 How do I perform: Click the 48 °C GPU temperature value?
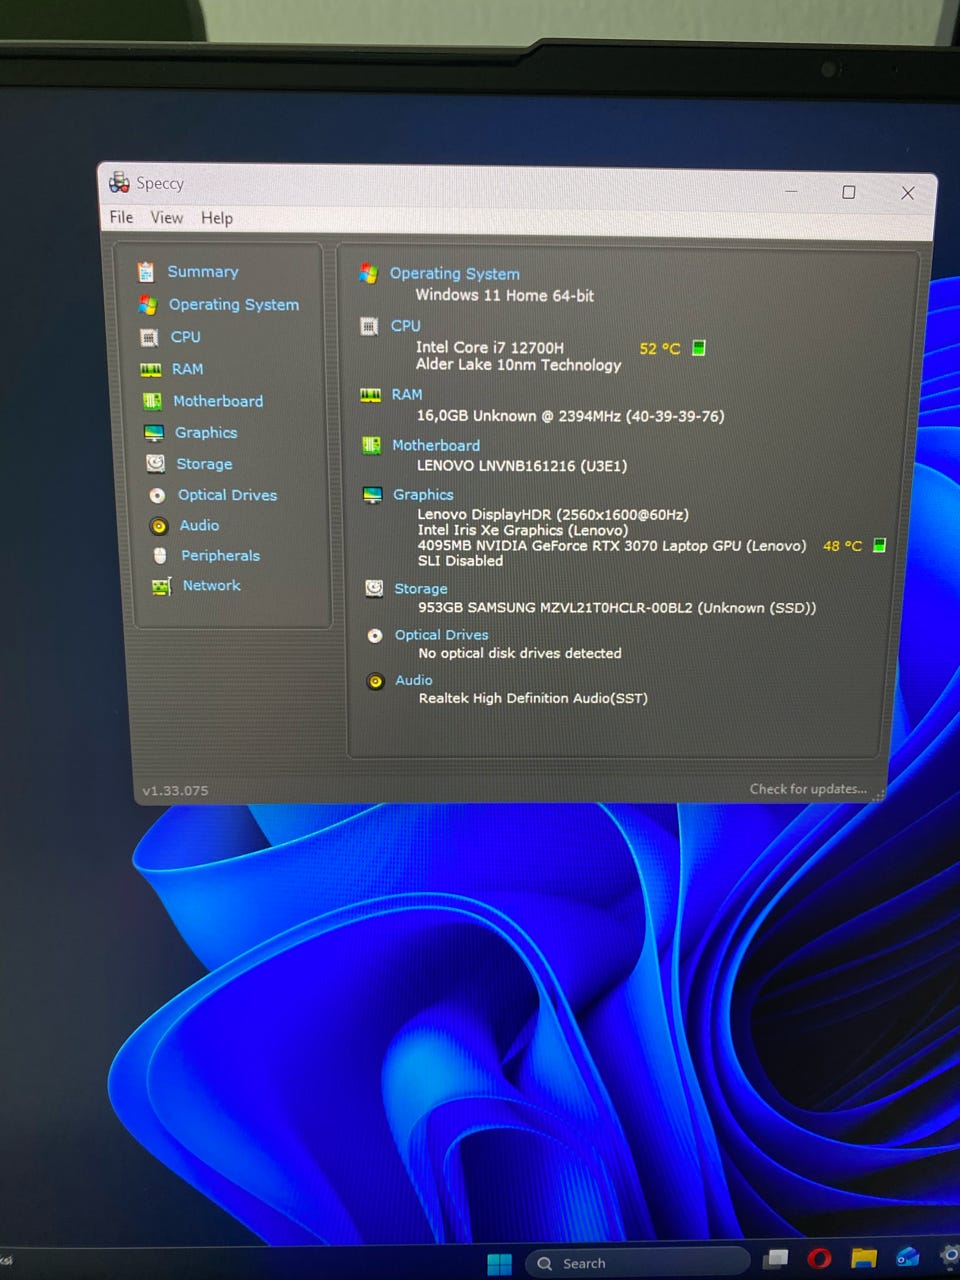click(x=842, y=546)
